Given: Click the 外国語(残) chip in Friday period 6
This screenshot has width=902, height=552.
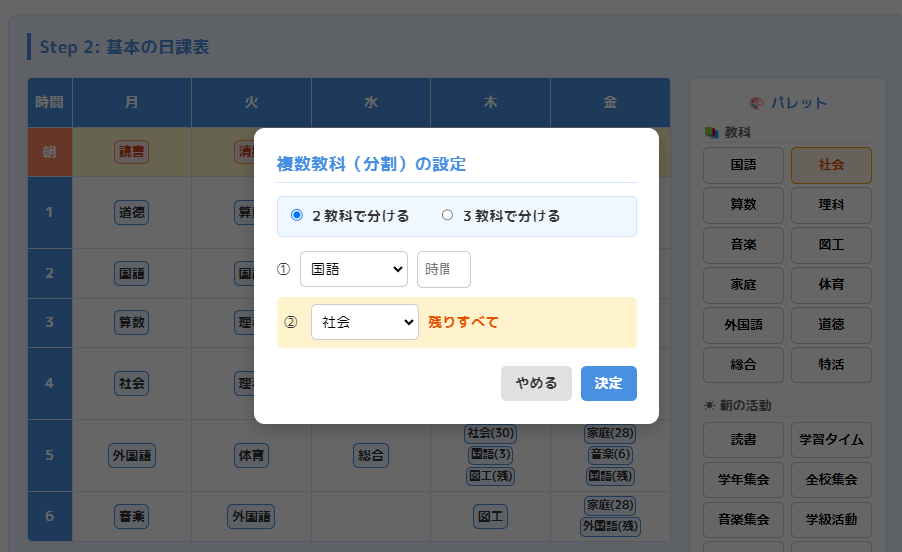Looking at the screenshot, I should tap(610, 526).
